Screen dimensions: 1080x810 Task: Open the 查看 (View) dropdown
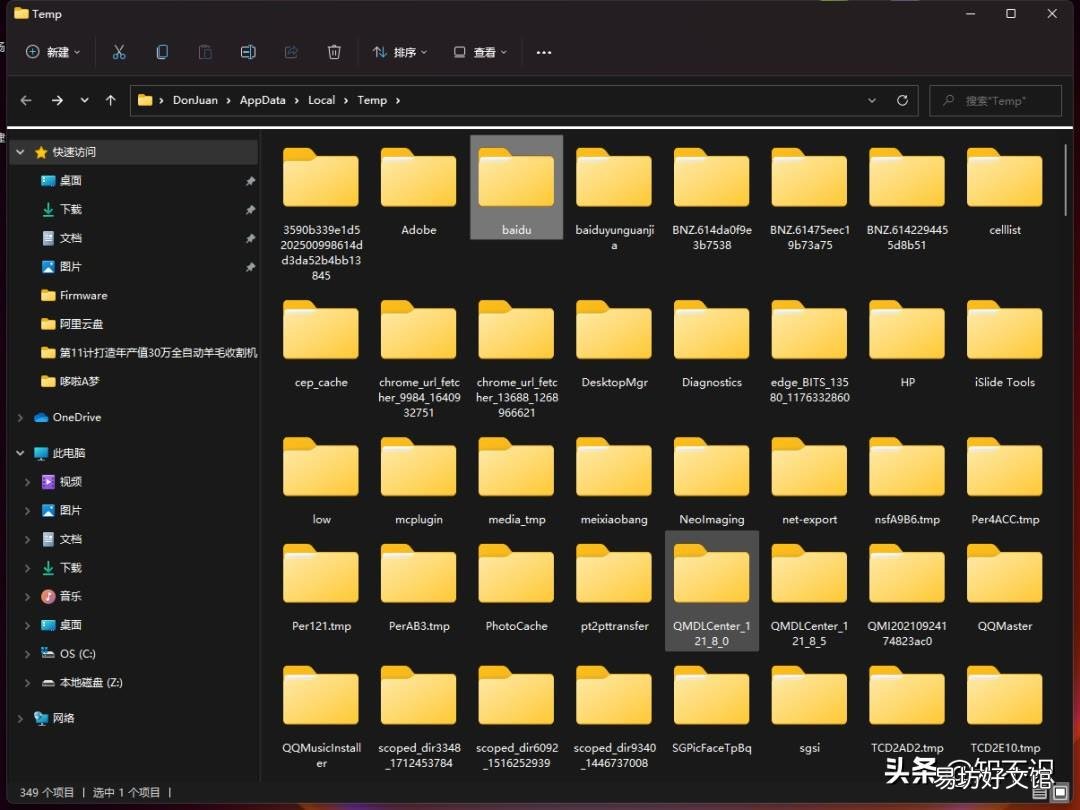coord(480,52)
